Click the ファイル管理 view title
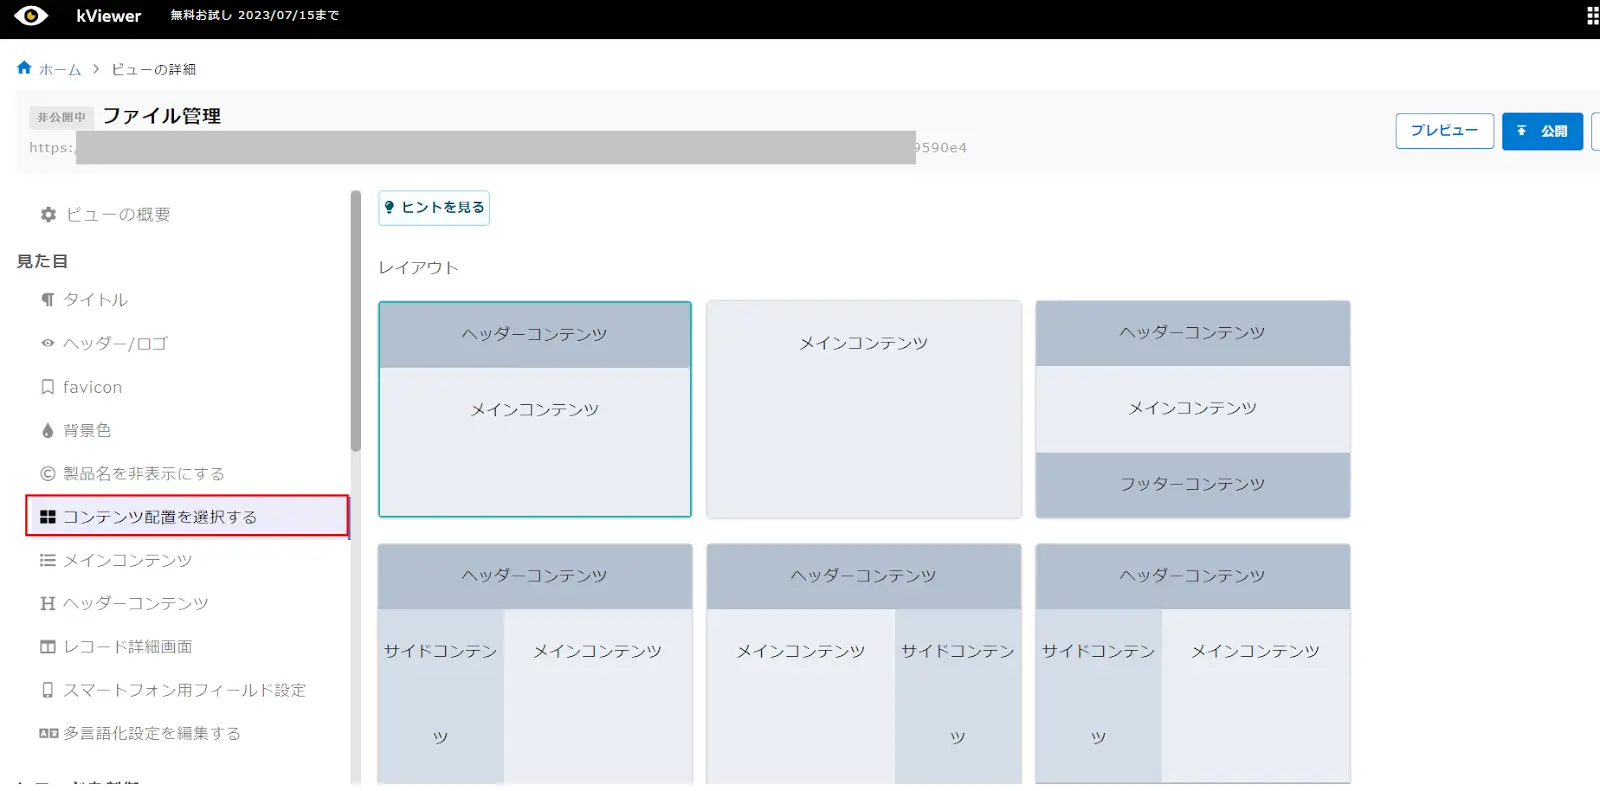Screen dimensions: 1600x791 (x=162, y=116)
